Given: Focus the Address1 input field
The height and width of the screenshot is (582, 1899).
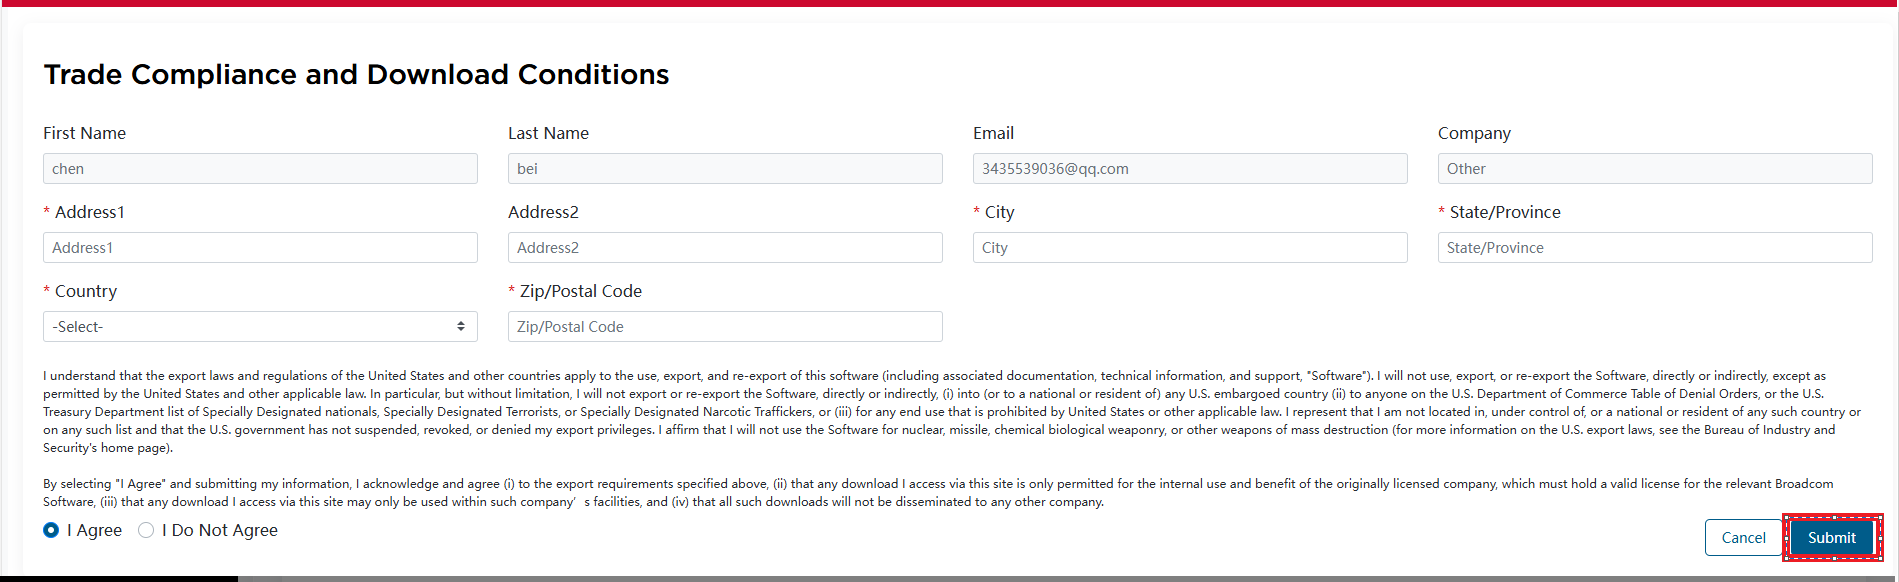Looking at the screenshot, I should click(x=260, y=248).
